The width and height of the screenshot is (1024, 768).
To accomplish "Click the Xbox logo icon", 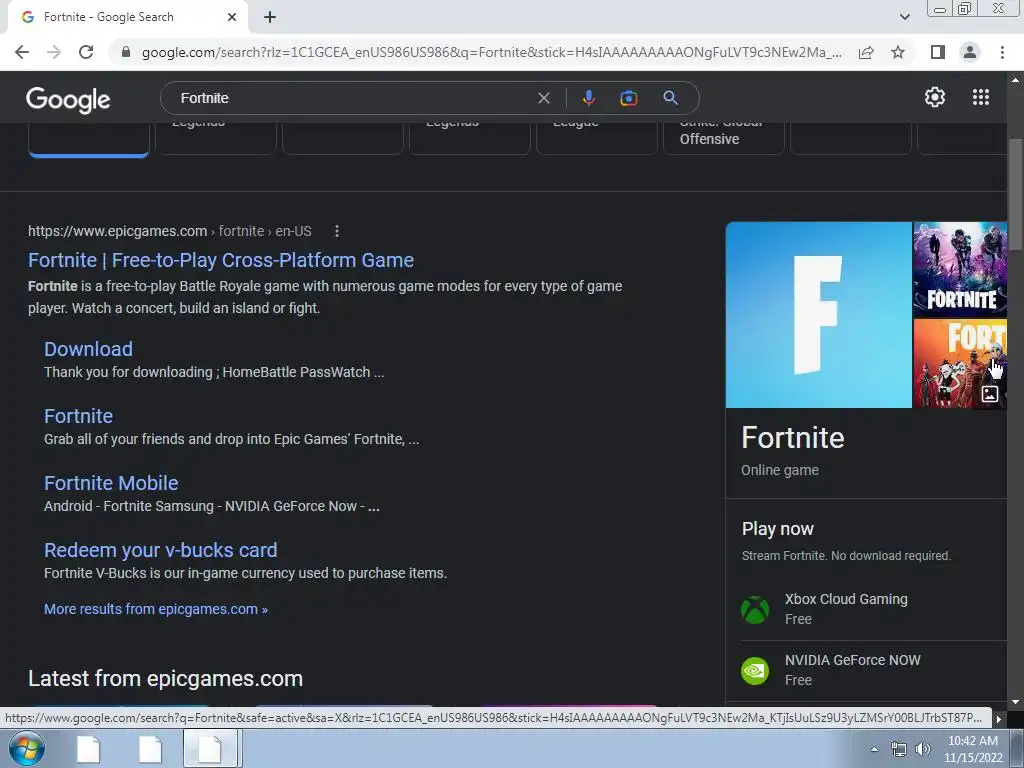I will 755,609.
